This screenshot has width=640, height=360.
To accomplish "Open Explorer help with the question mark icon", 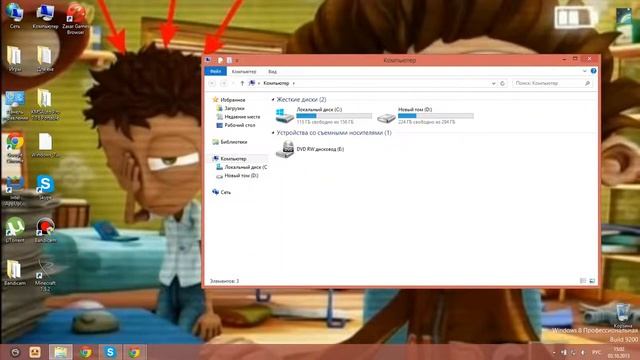I will tap(593, 71).
